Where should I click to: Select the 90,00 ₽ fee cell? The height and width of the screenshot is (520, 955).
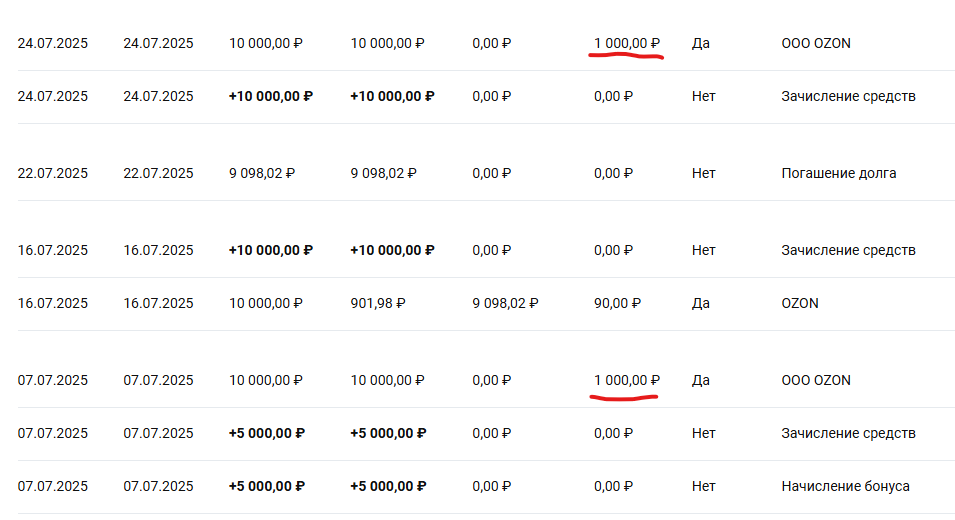point(617,303)
